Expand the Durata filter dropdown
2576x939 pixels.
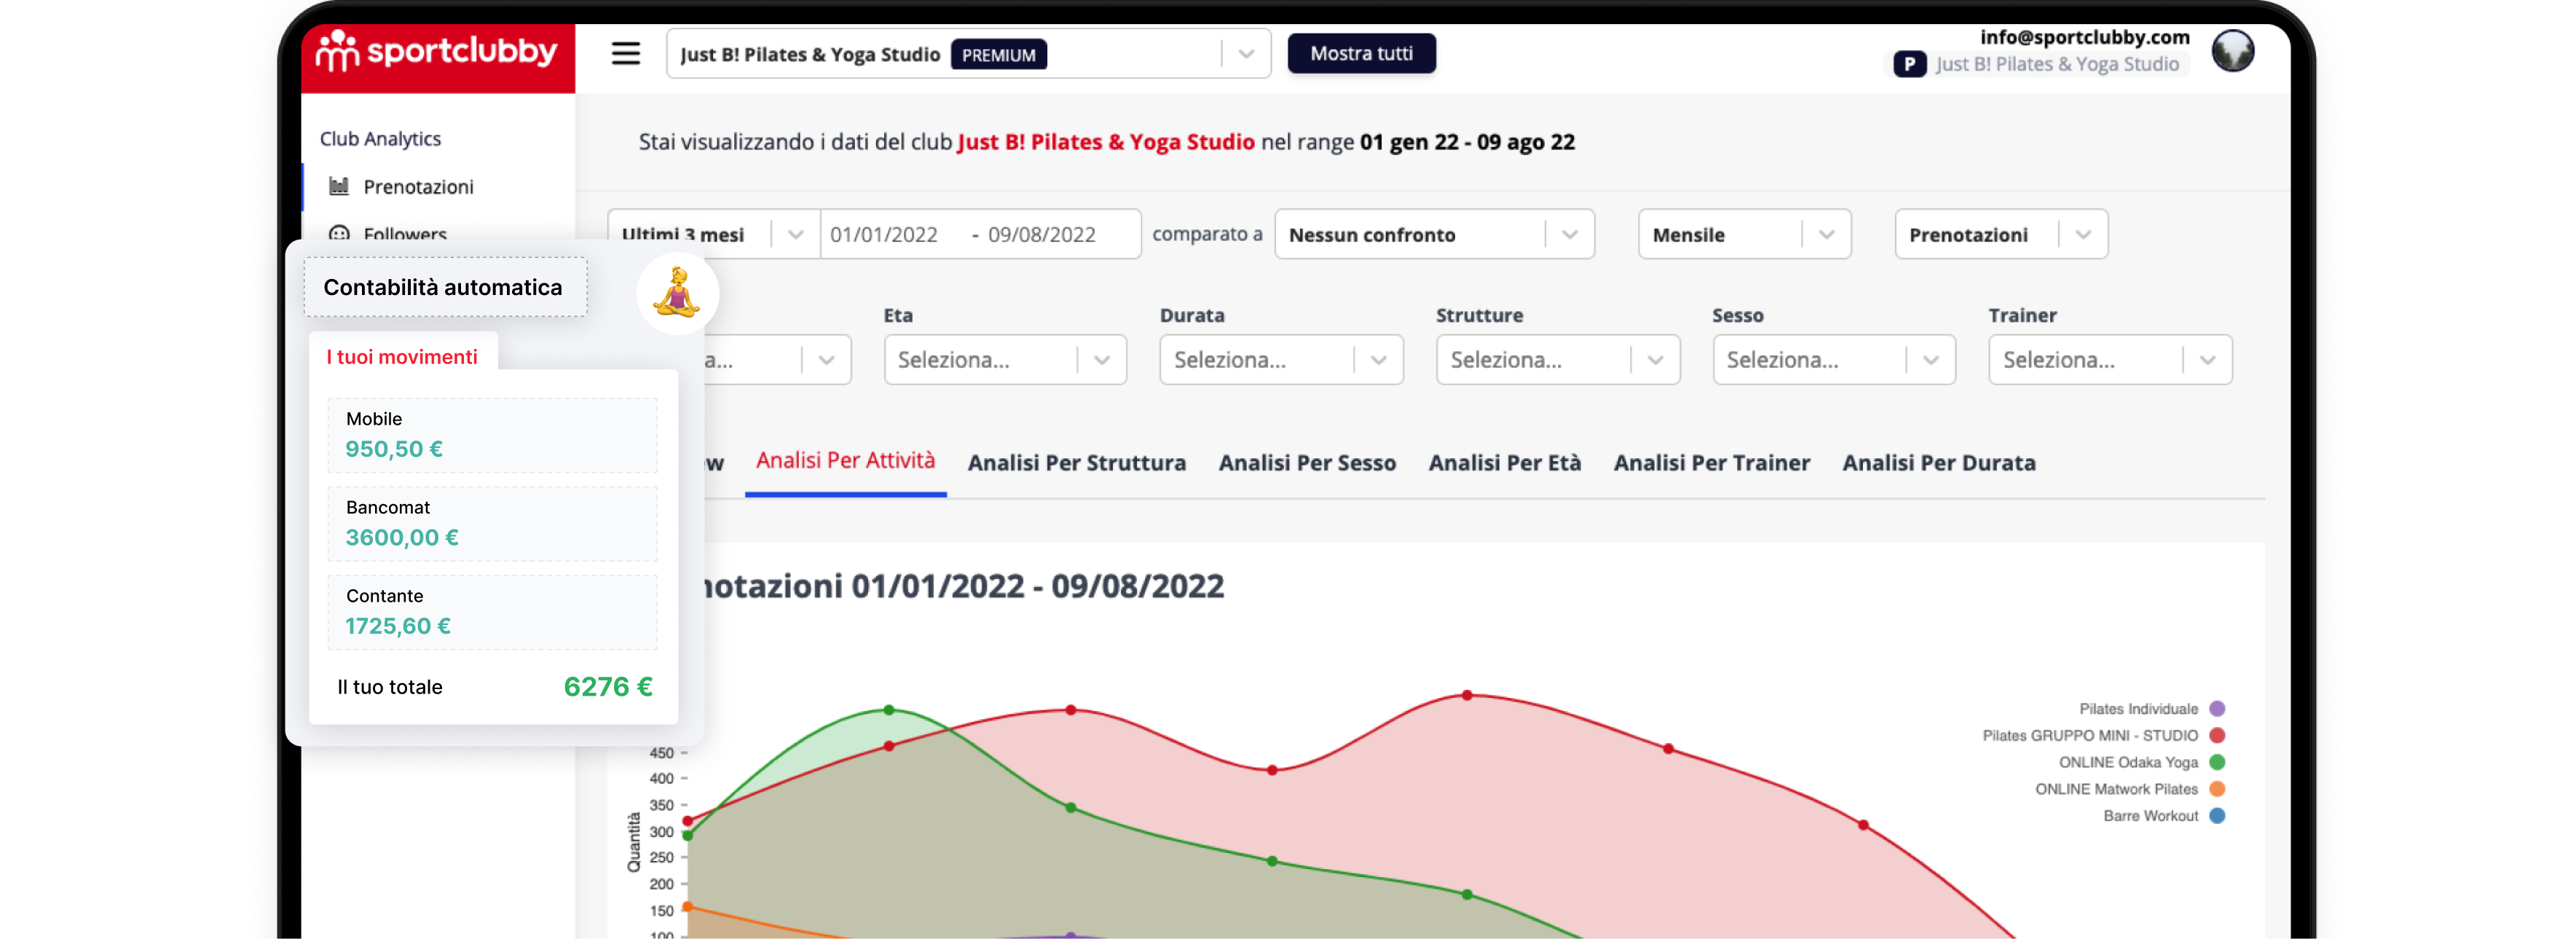pos(1281,359)
